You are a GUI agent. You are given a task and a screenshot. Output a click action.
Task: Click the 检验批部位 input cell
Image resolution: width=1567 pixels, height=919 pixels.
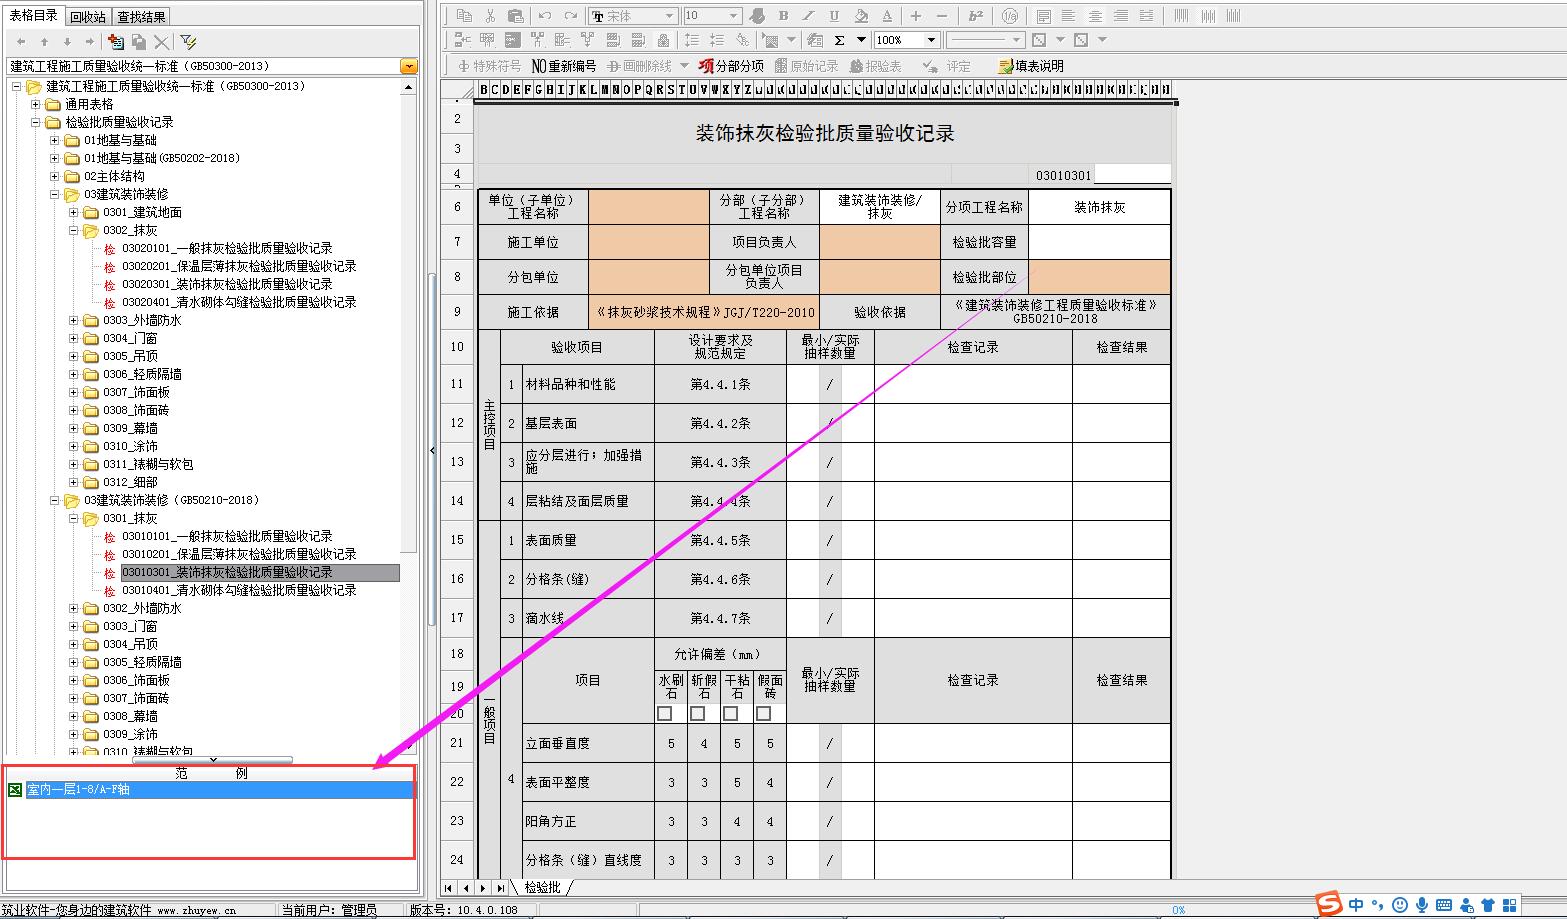(1099, 277)
